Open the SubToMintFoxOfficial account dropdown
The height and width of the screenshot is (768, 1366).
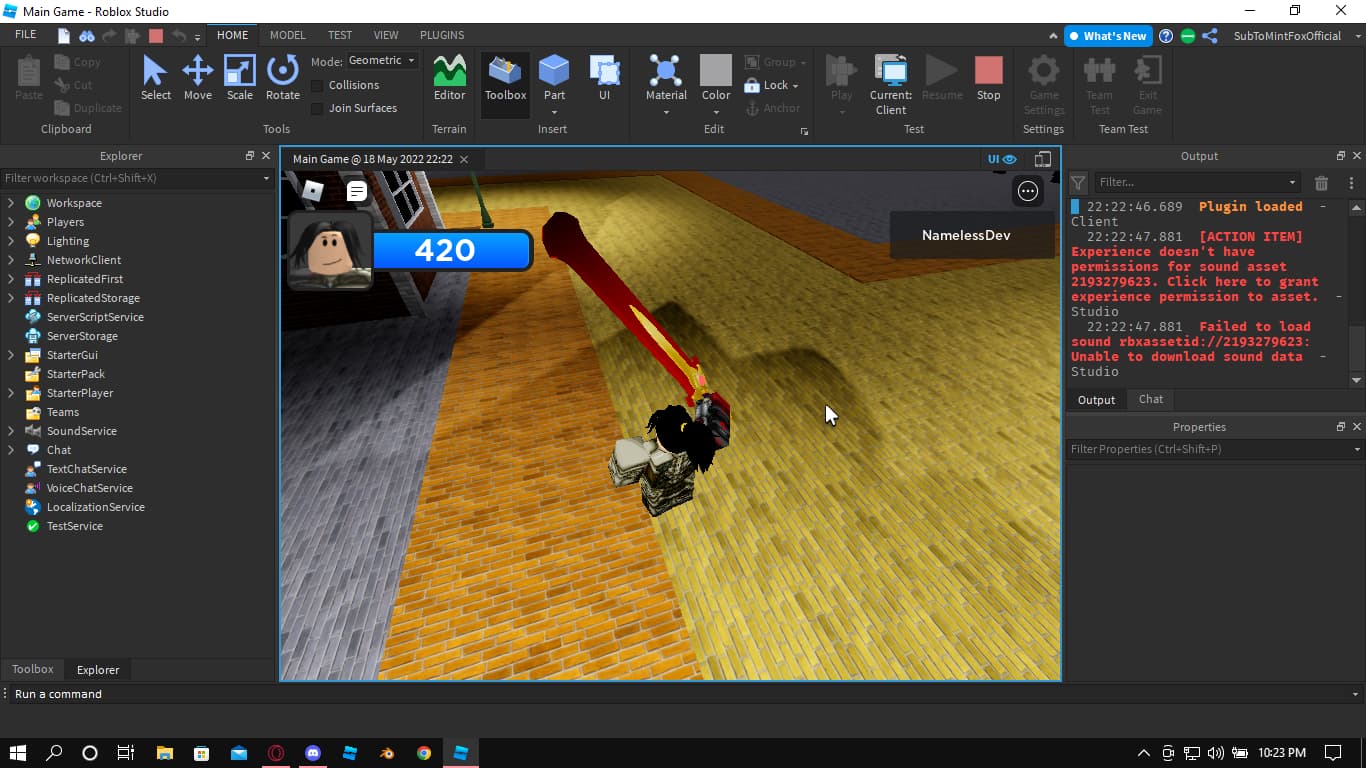(1297, 36)
